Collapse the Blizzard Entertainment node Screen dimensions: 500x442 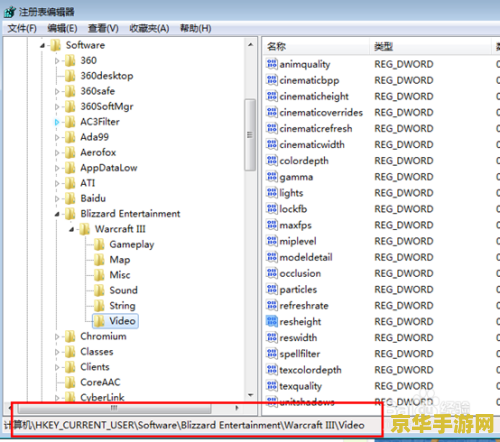[57, 214]
